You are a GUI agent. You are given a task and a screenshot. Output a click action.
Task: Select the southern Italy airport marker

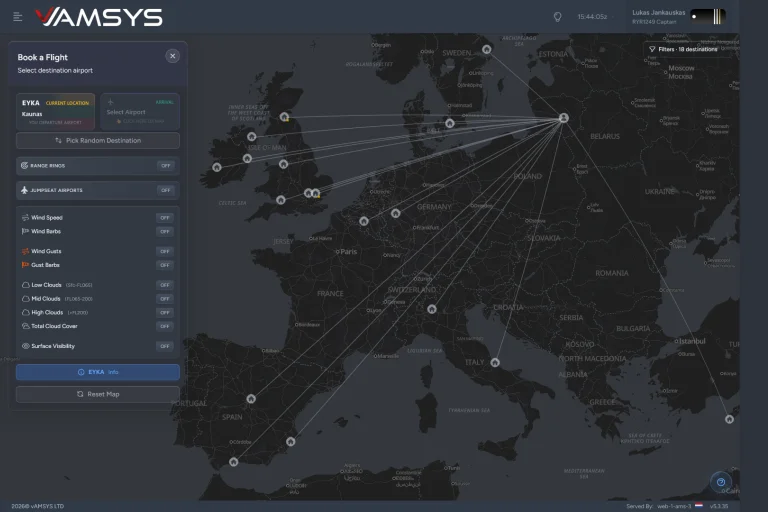[x=495, y=363]
